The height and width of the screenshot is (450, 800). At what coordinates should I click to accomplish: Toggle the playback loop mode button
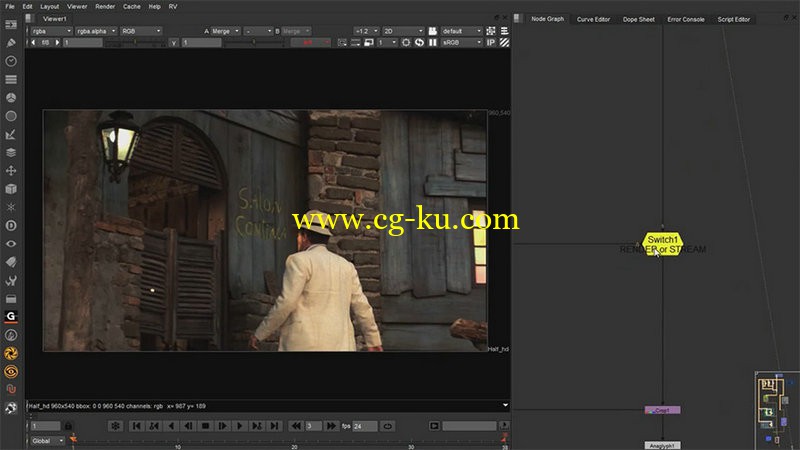[x=387, y=426]
